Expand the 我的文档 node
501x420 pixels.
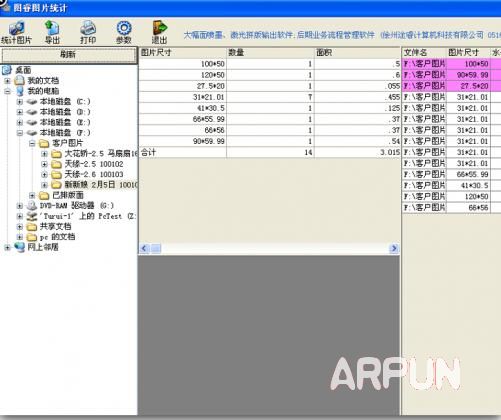pyautogui.click(x=7, y=81)
